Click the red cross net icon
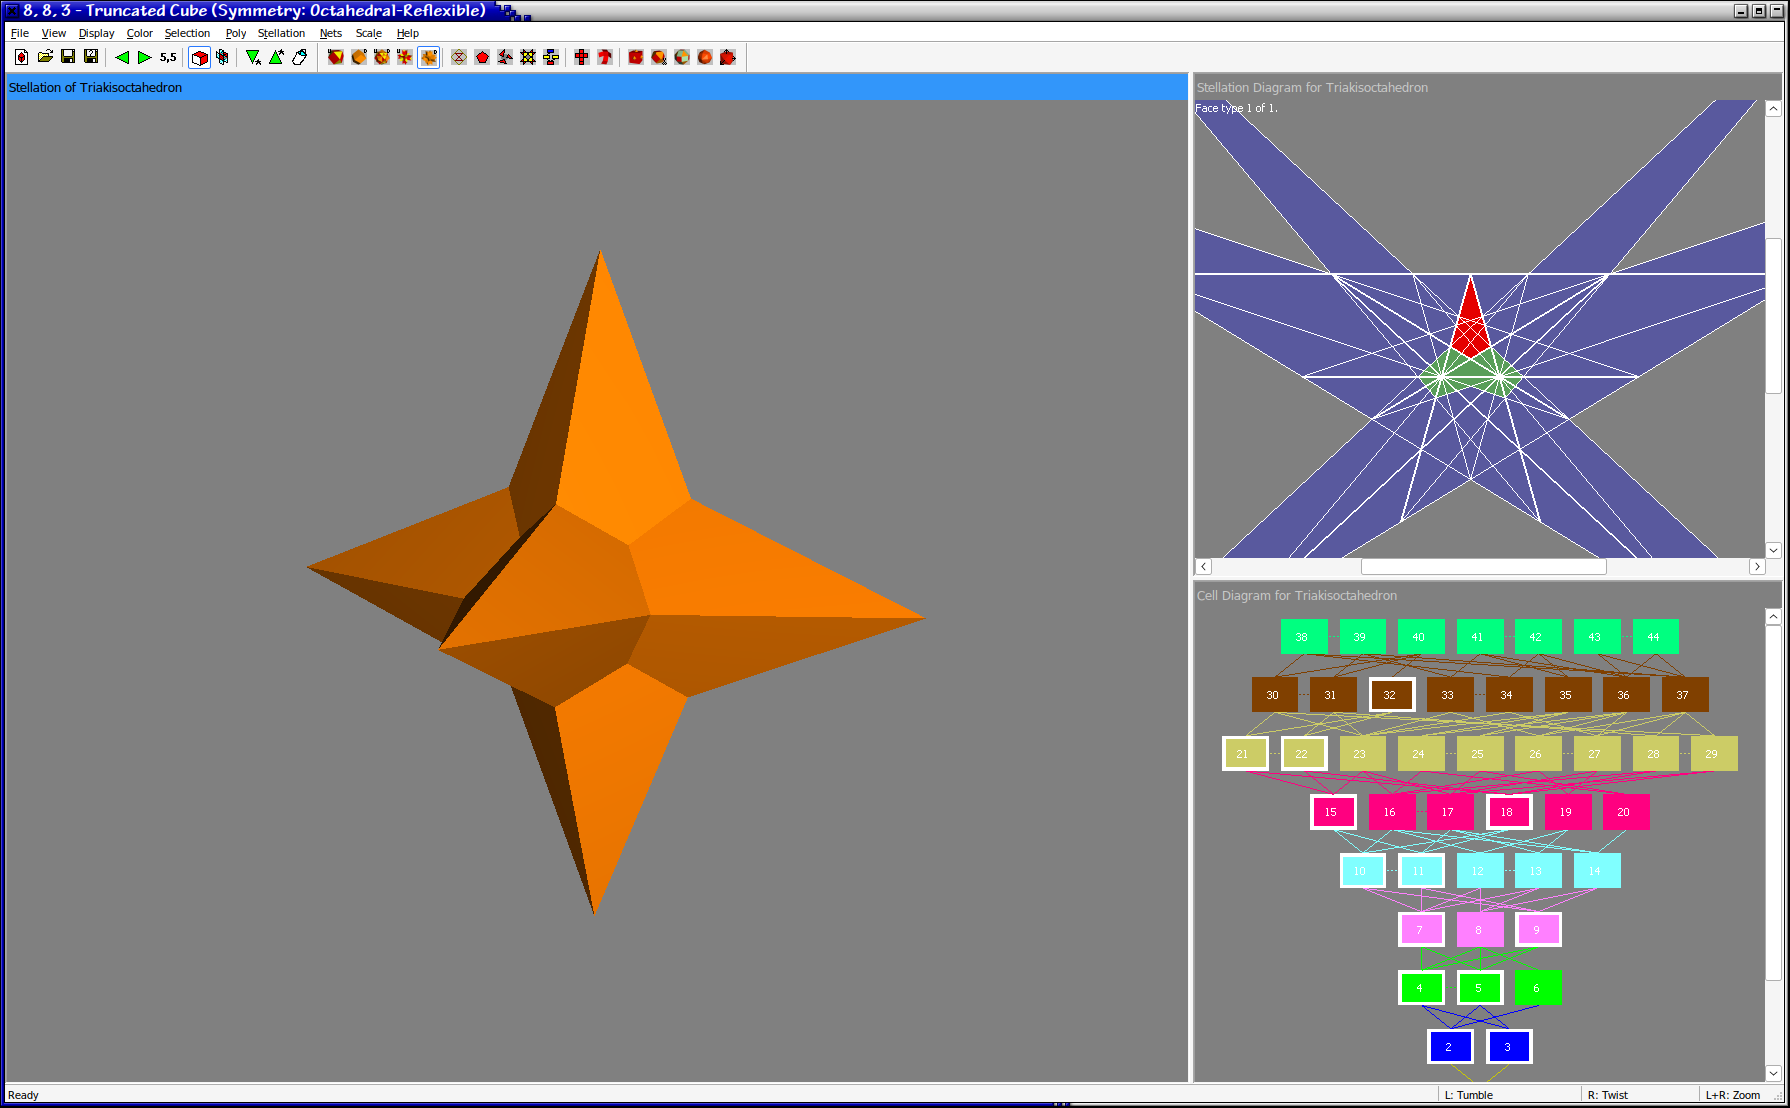This screenshot has height=1108, width=1790. (x=581, y=57)
